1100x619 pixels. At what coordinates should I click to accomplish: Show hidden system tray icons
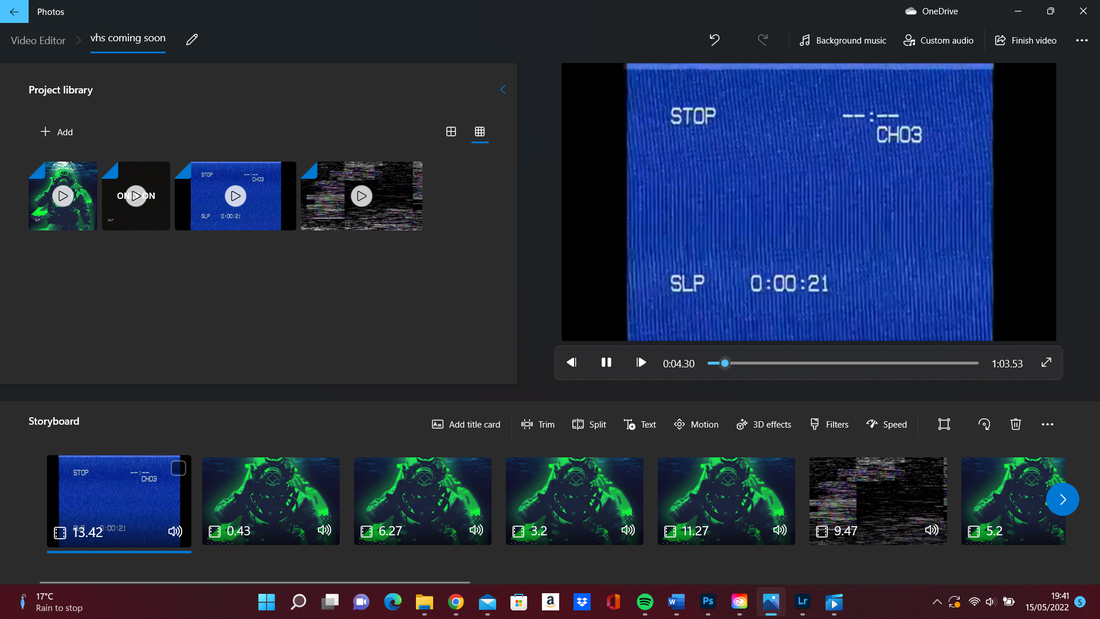937,602
